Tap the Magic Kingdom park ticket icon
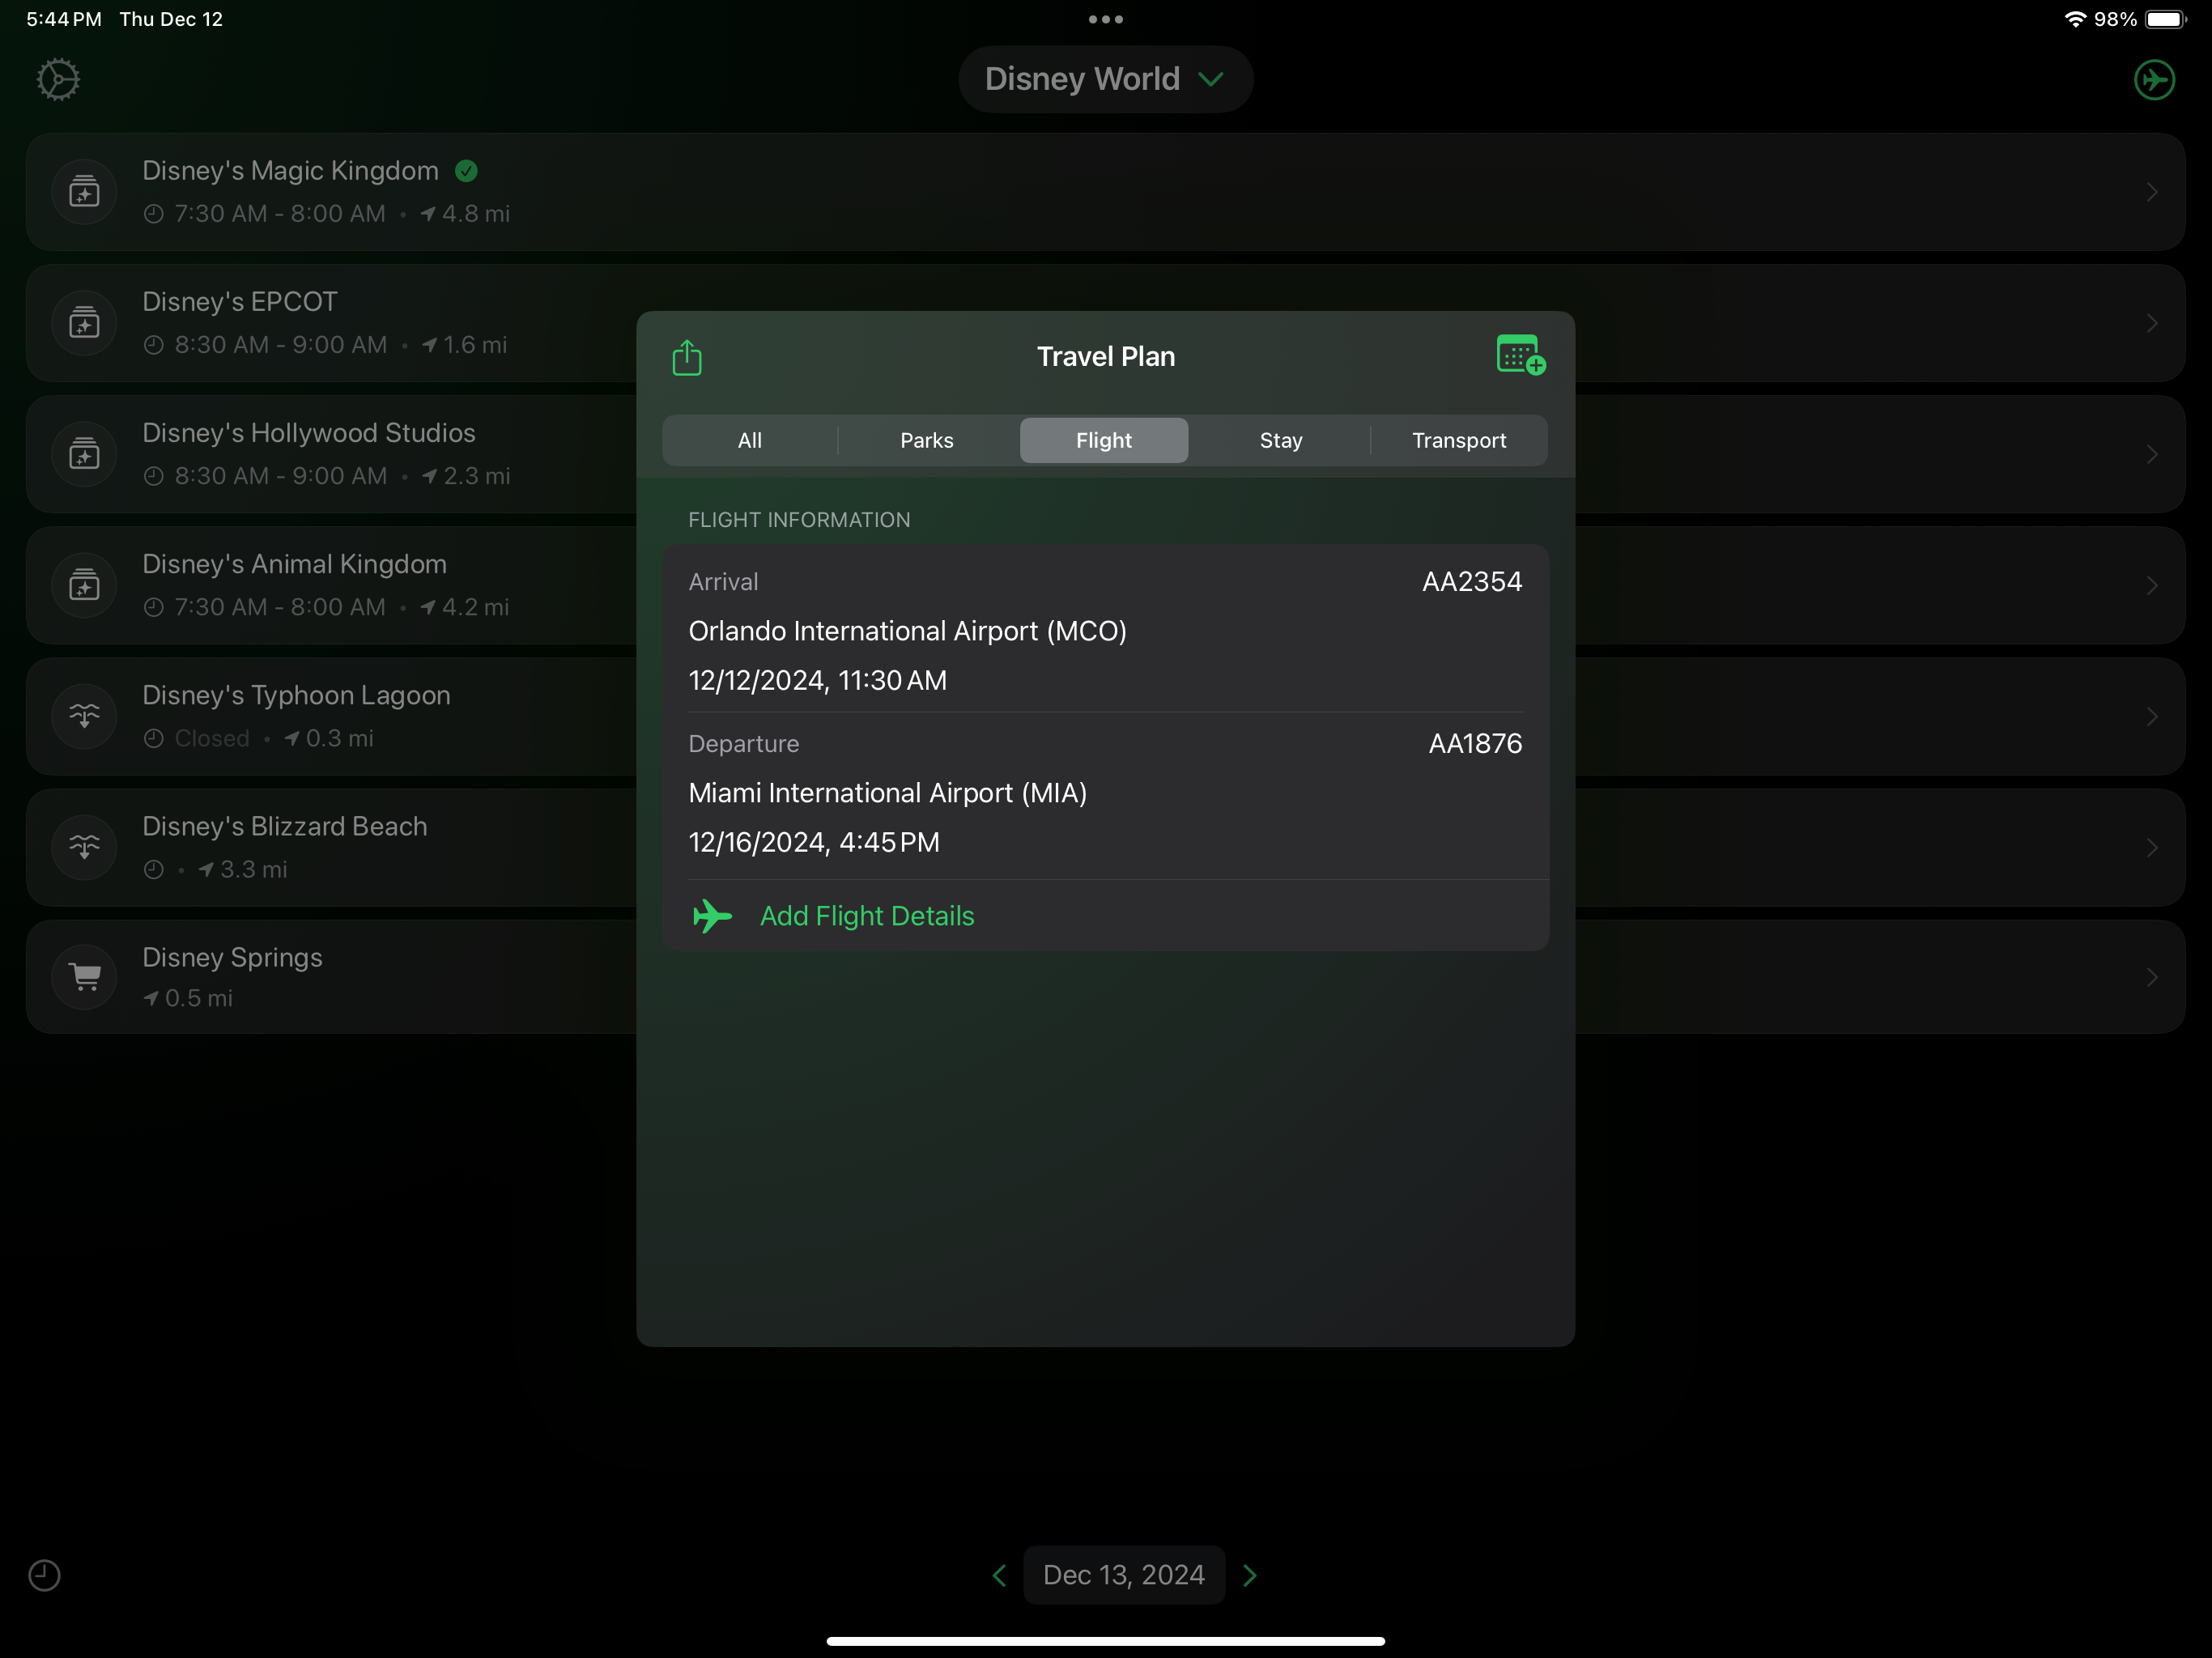Screen dimensions: 2212x1658 [x=85, y=192]
